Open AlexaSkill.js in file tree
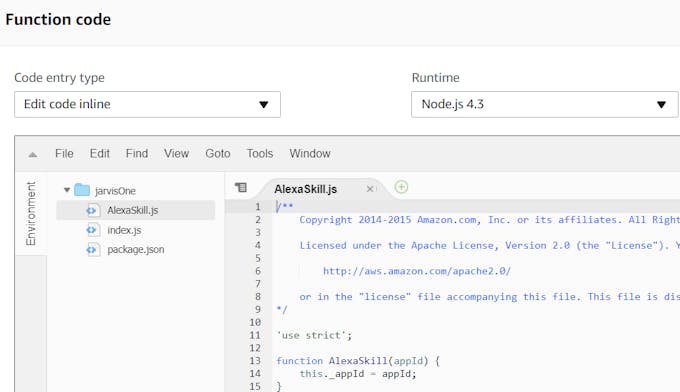The width and height of the screenshot is (680, 392). click(x=133, y=210)
